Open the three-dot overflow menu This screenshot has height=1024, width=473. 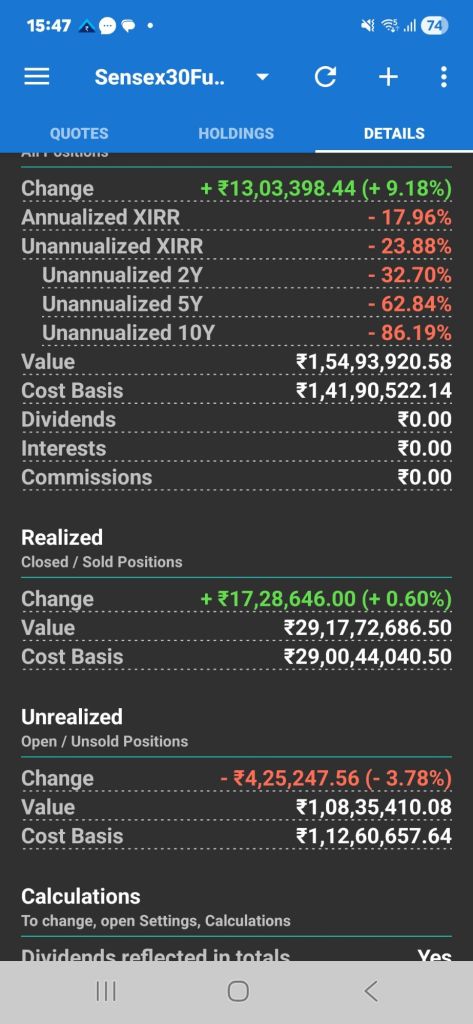point(444,77)
